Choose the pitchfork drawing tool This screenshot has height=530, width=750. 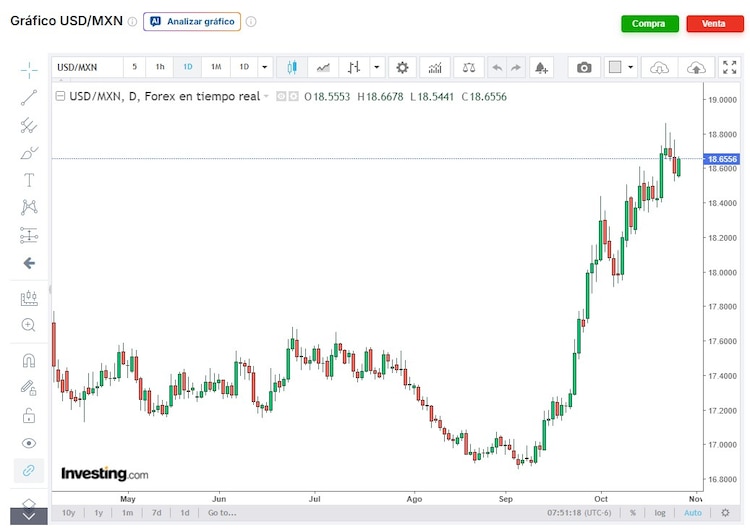click(x=29, y=125)
